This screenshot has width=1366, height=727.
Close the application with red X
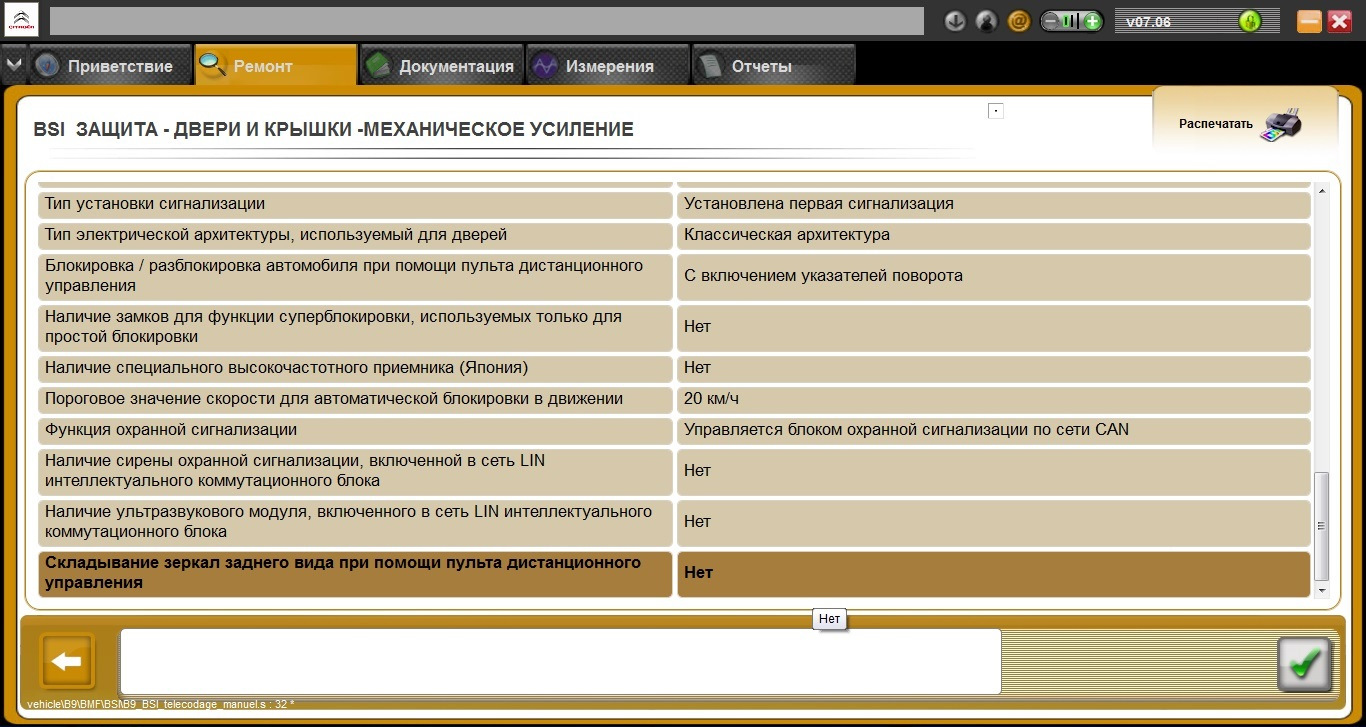pos(1340,21)
